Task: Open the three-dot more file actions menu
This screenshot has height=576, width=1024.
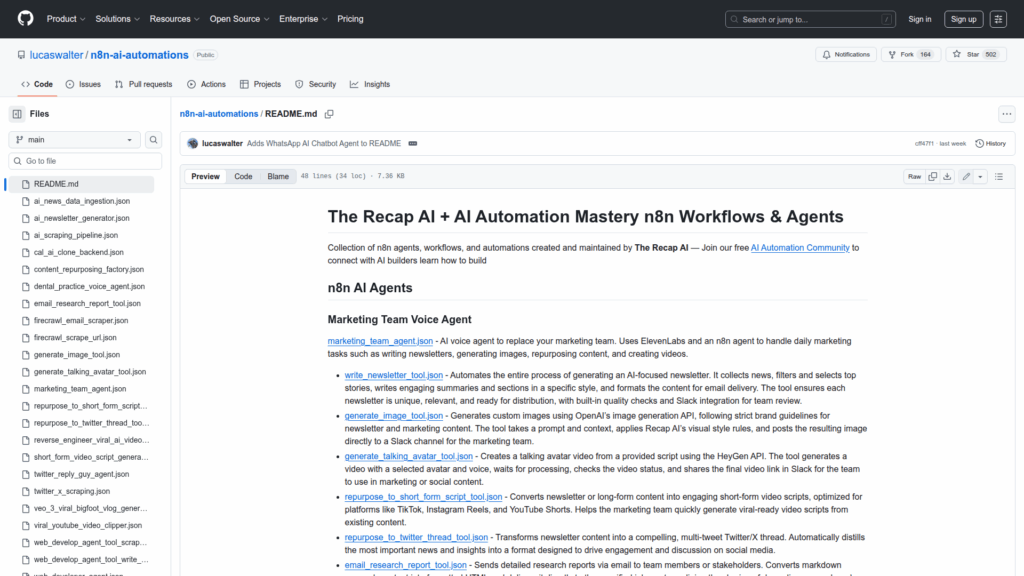Action: [1006, 114]
